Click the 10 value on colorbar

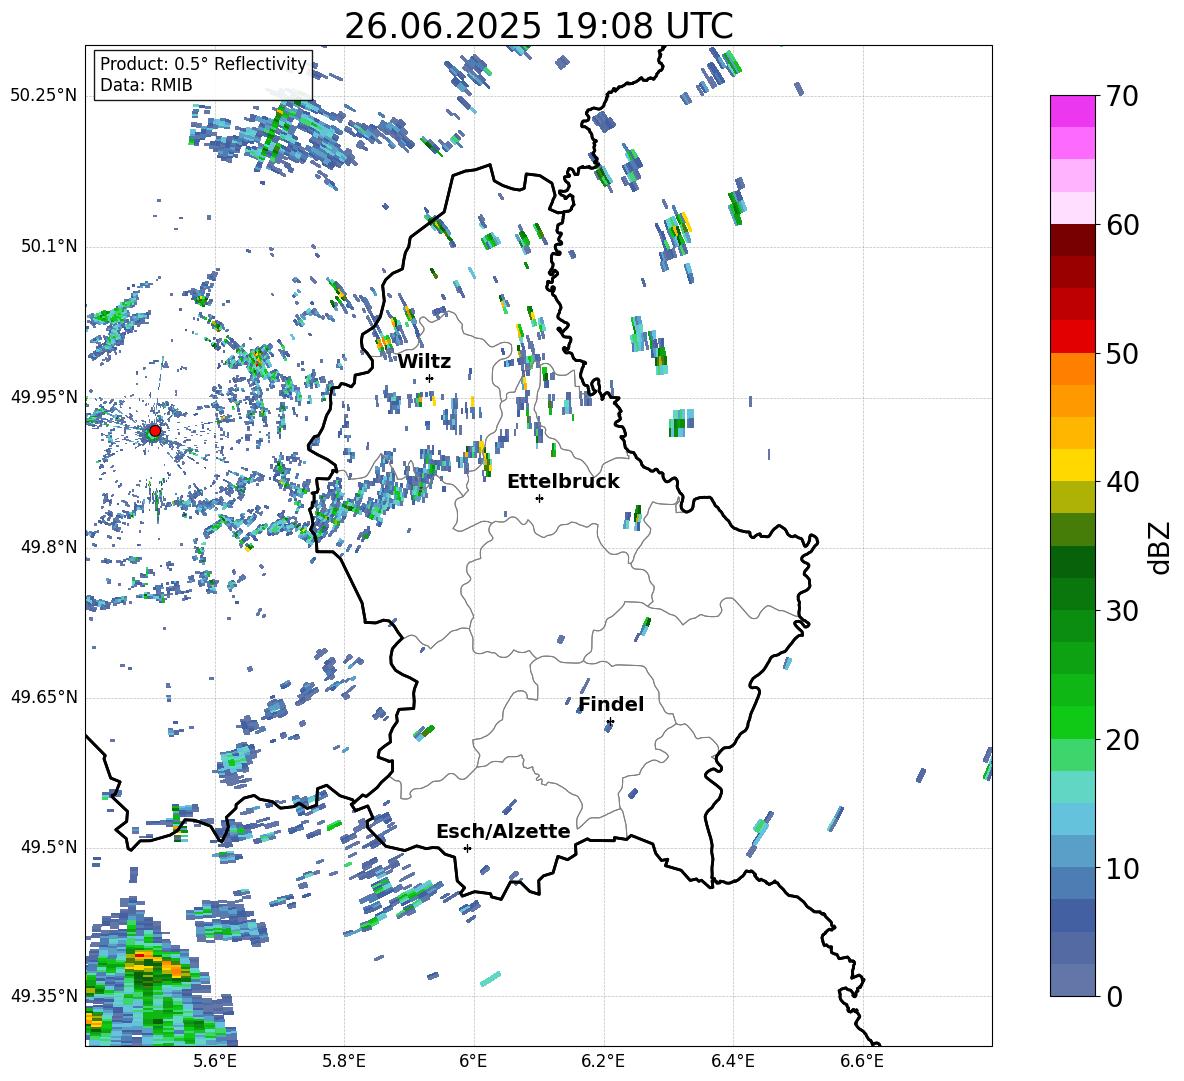(x=1123, y=868)
